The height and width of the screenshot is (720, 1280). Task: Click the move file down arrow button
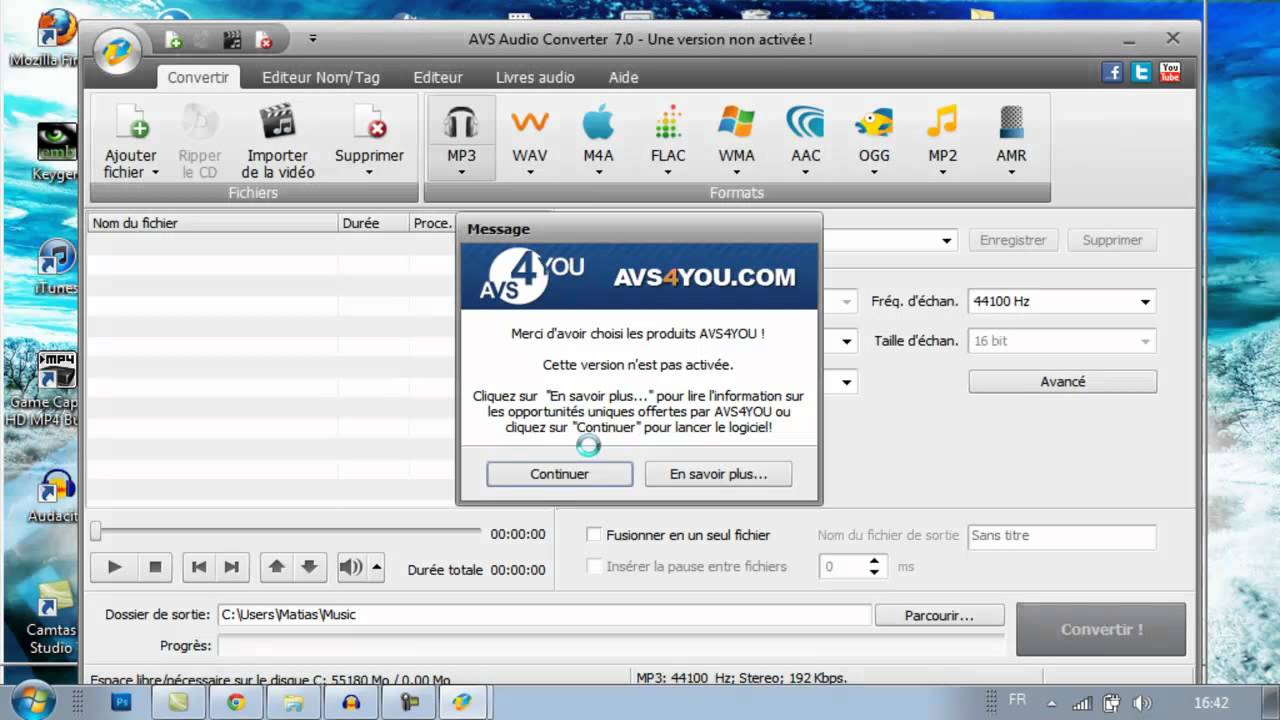pyautogui.click(x=310, y=567)
